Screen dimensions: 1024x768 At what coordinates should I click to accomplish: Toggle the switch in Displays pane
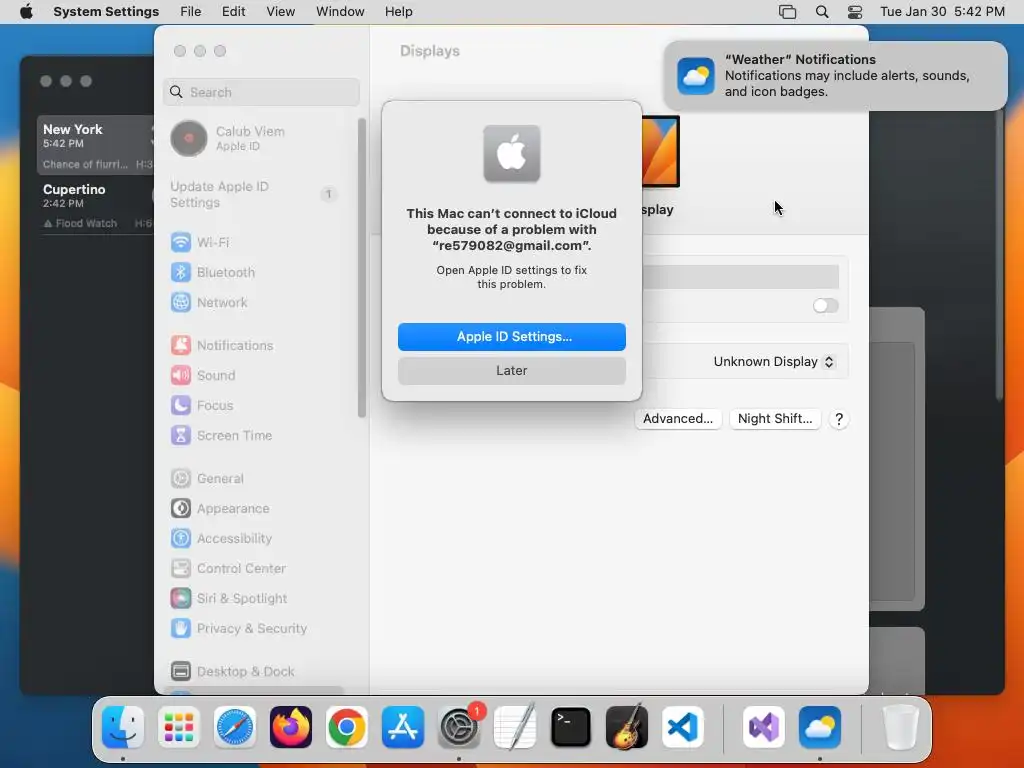click(x=825, y=306)
